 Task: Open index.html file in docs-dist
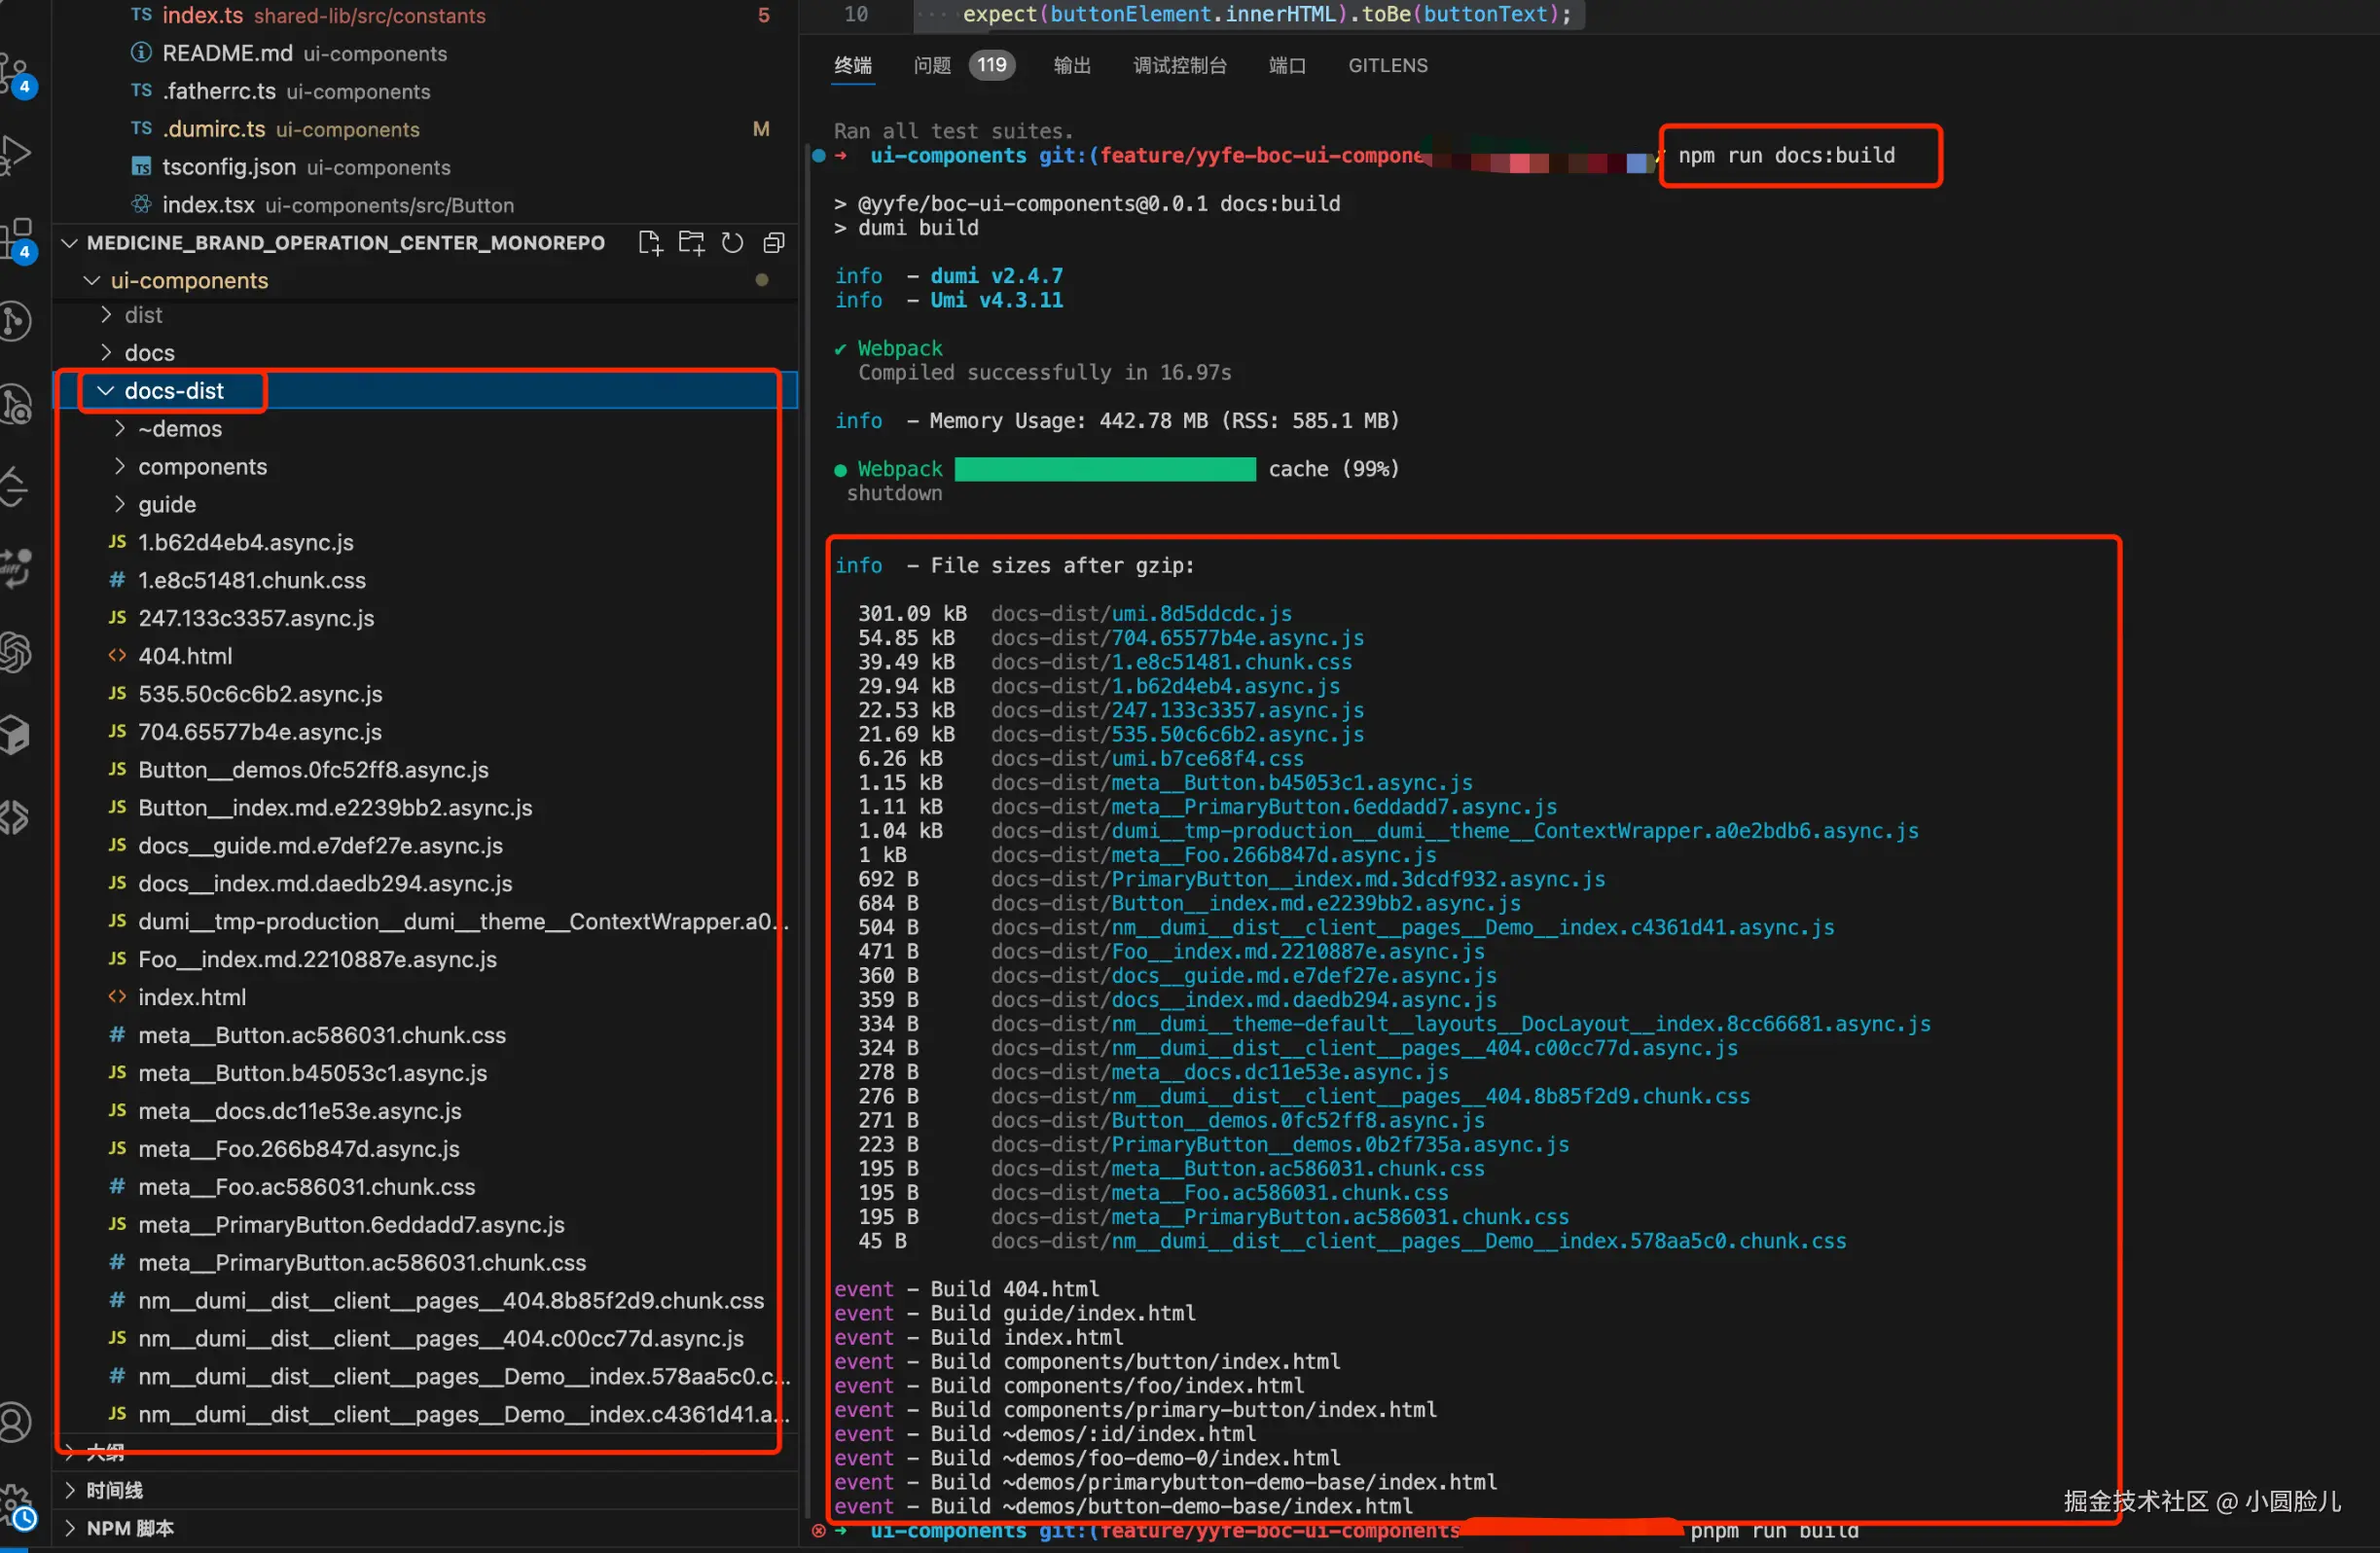coord(192,997)
